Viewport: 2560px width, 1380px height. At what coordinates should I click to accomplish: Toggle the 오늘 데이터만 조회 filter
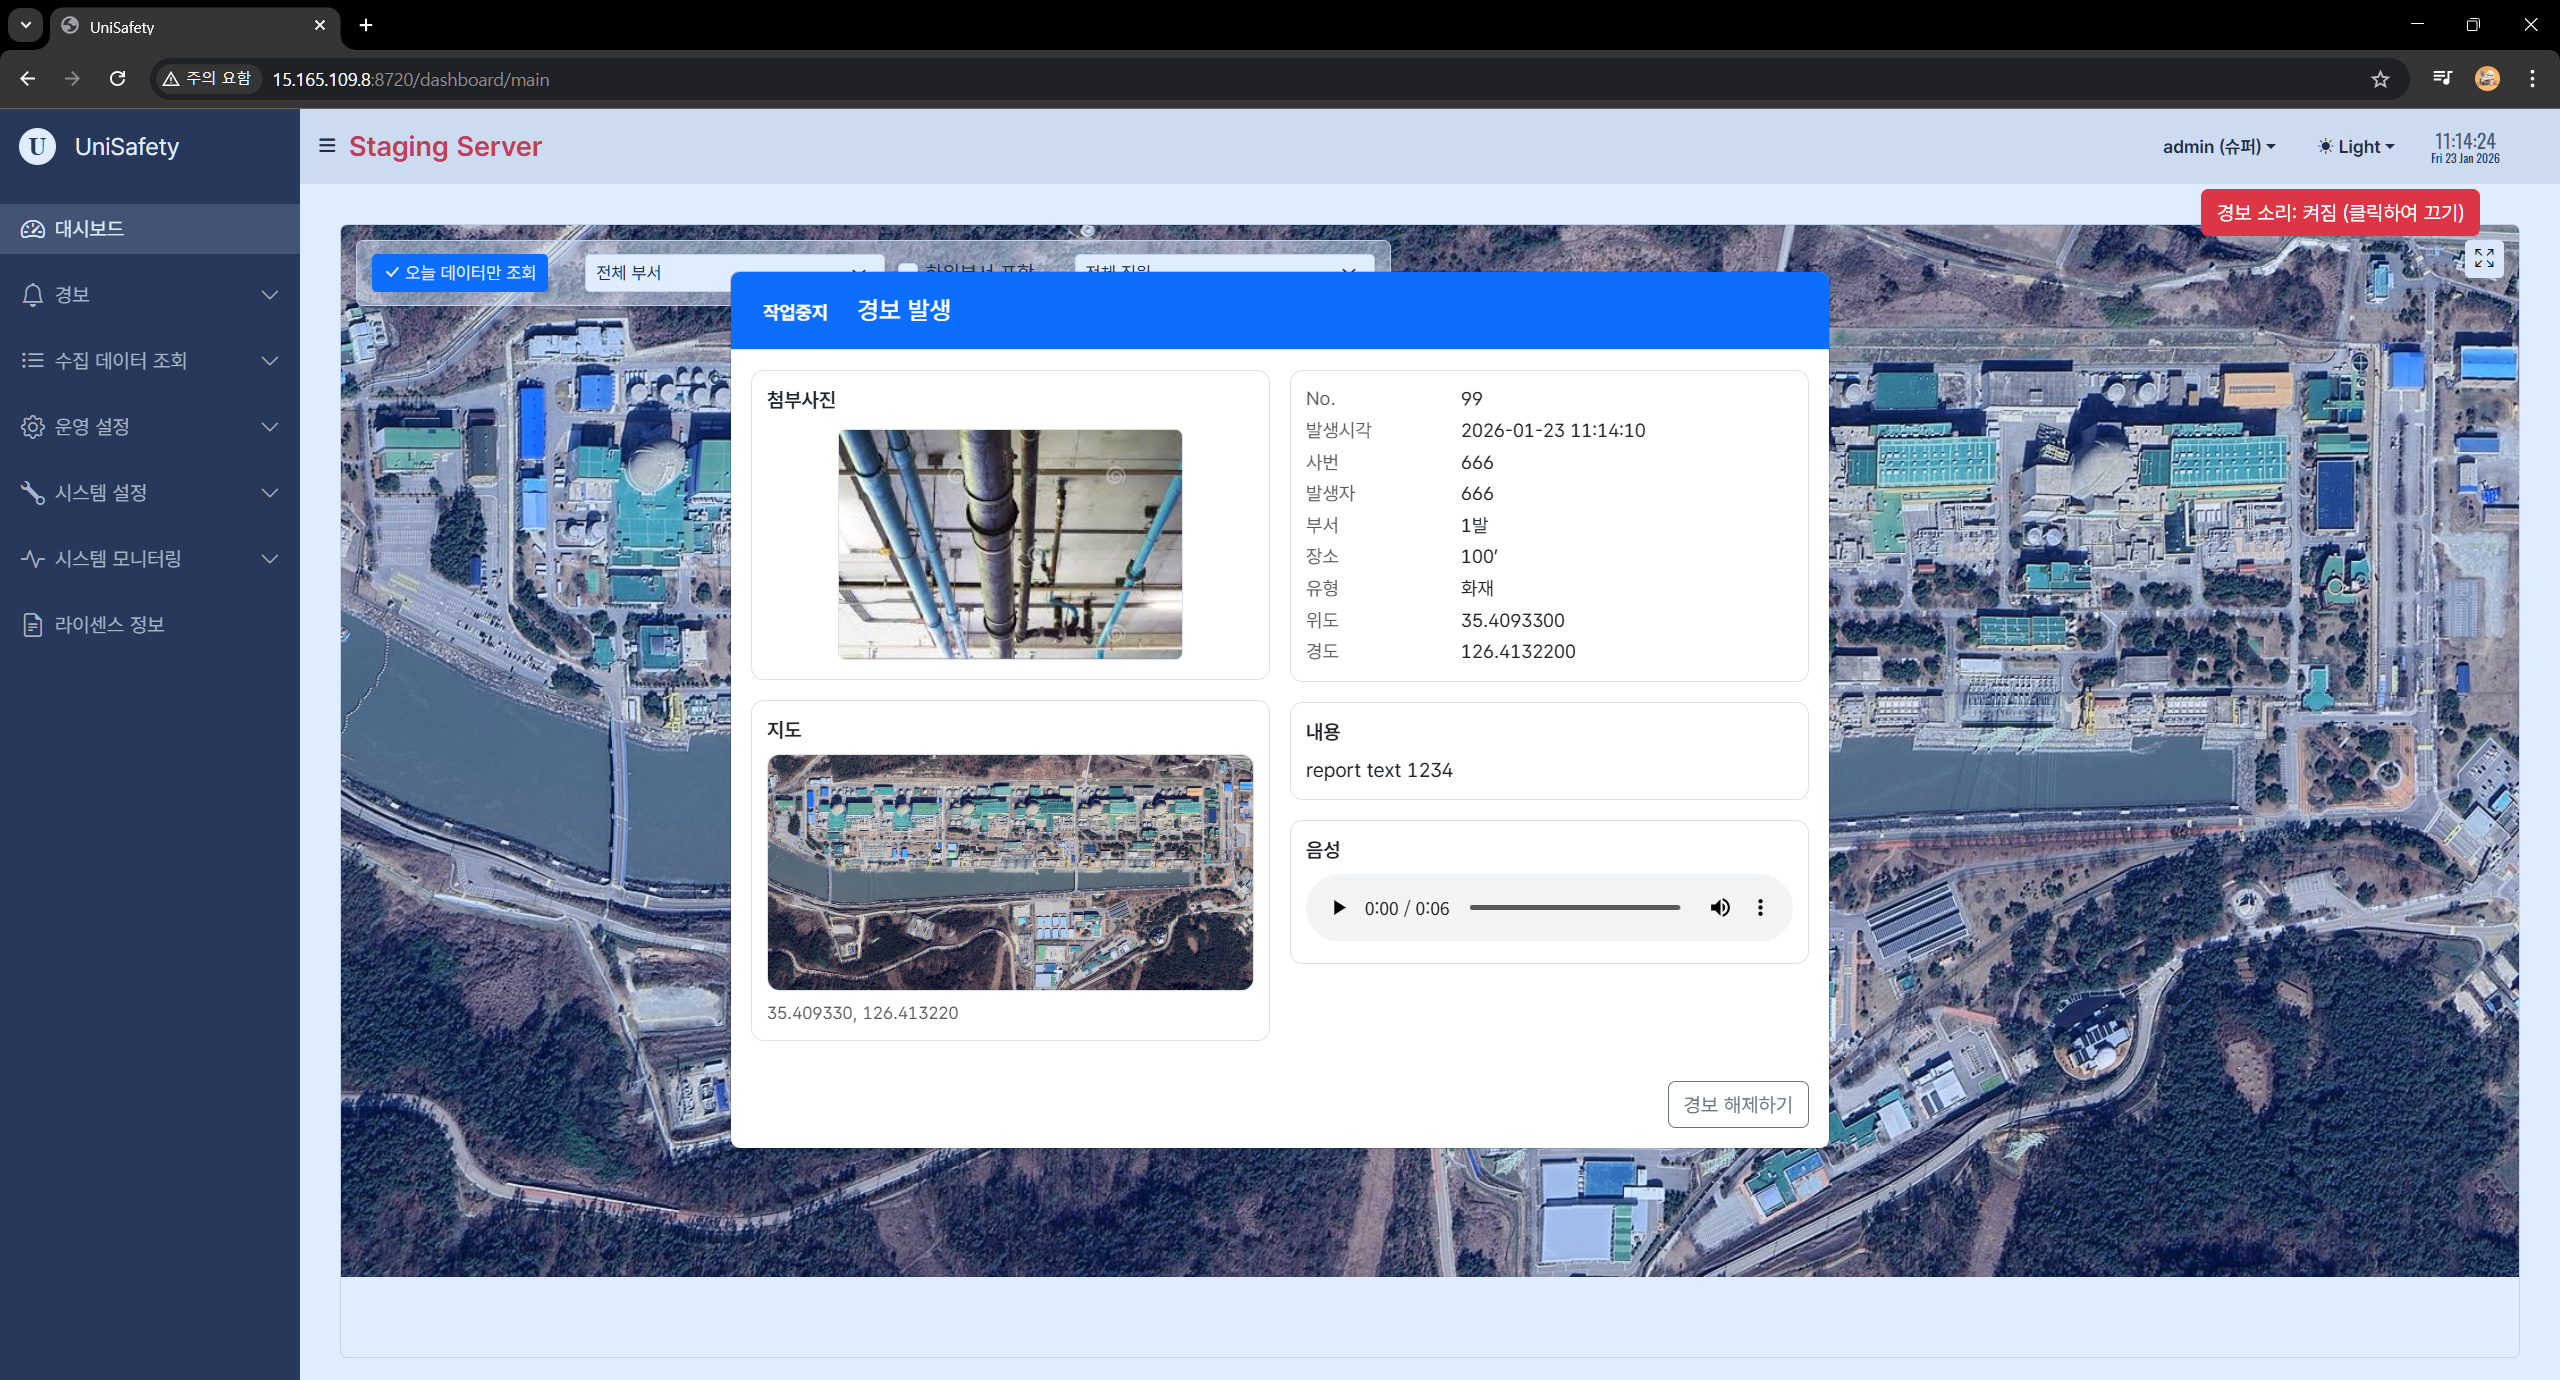[x=460, y=272]
